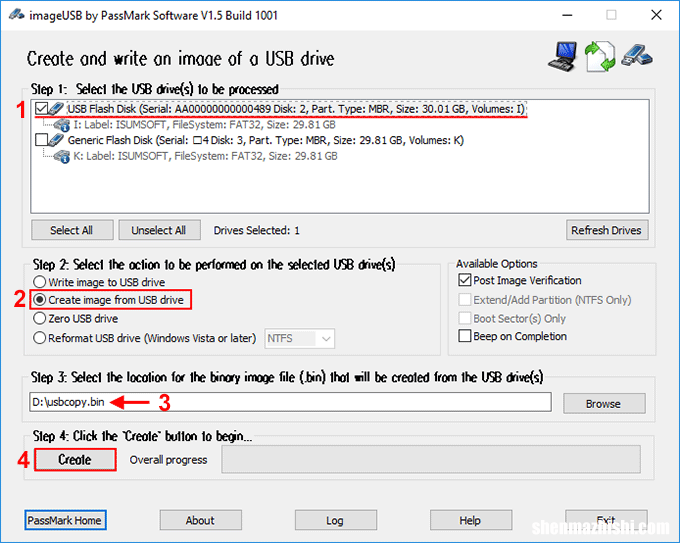Click the Create button to begin
680x543 pixels.
coord(75,460)
